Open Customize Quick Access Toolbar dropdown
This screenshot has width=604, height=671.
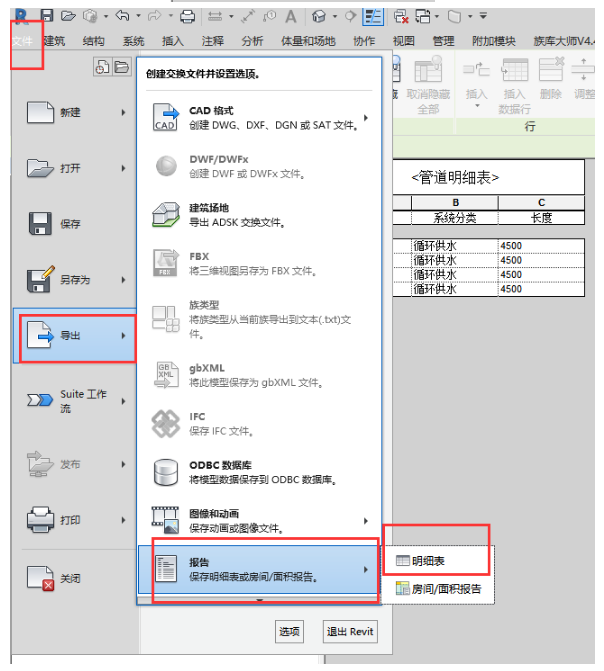click(483, 16)
